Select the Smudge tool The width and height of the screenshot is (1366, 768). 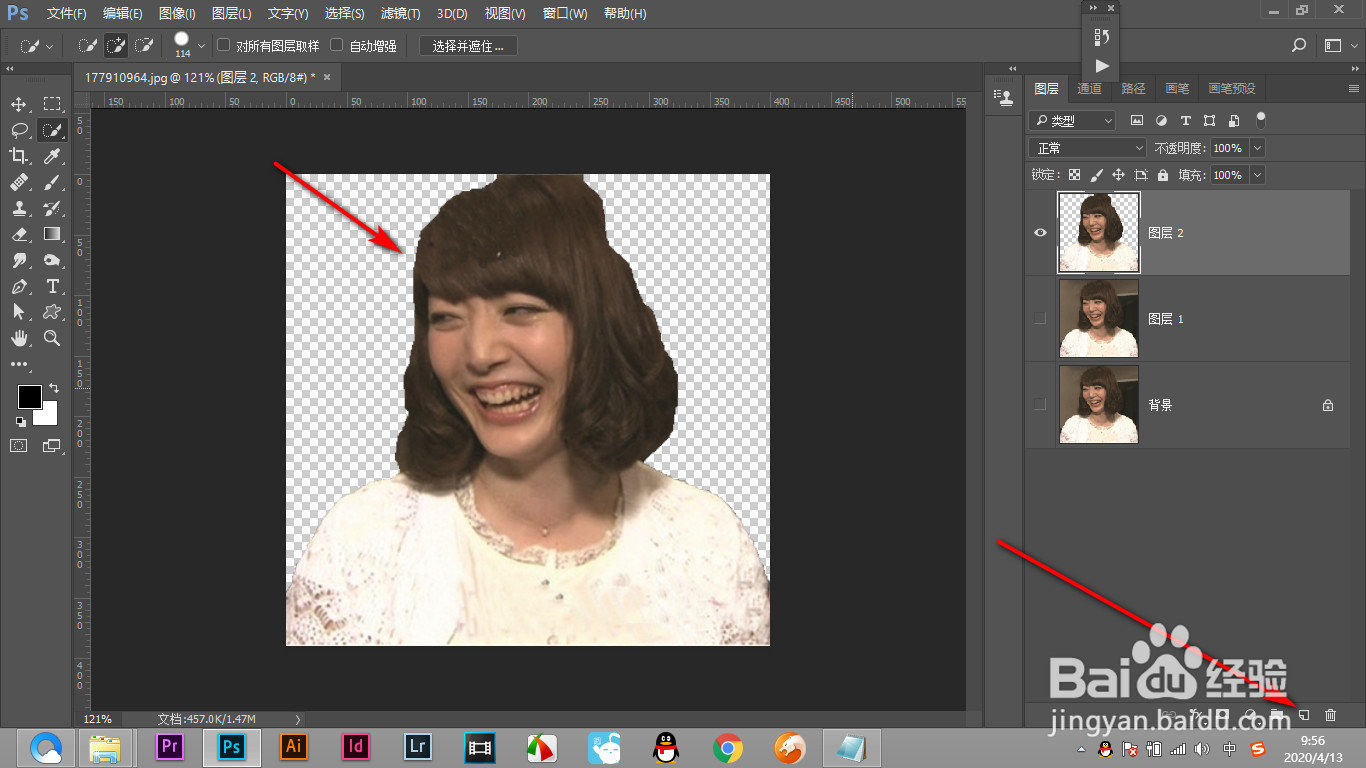click(x=19, y=260)
